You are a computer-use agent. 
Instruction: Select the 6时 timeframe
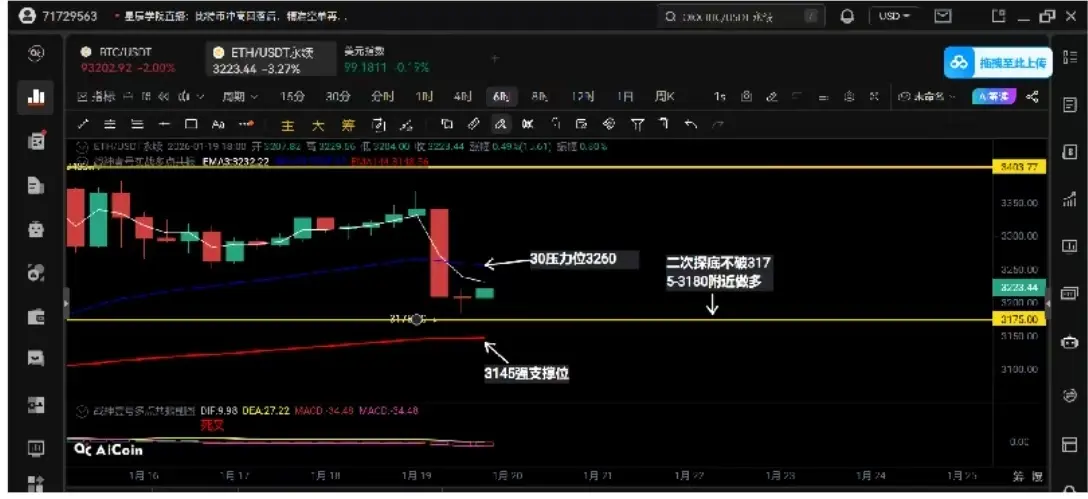click(x=501, y=97)
